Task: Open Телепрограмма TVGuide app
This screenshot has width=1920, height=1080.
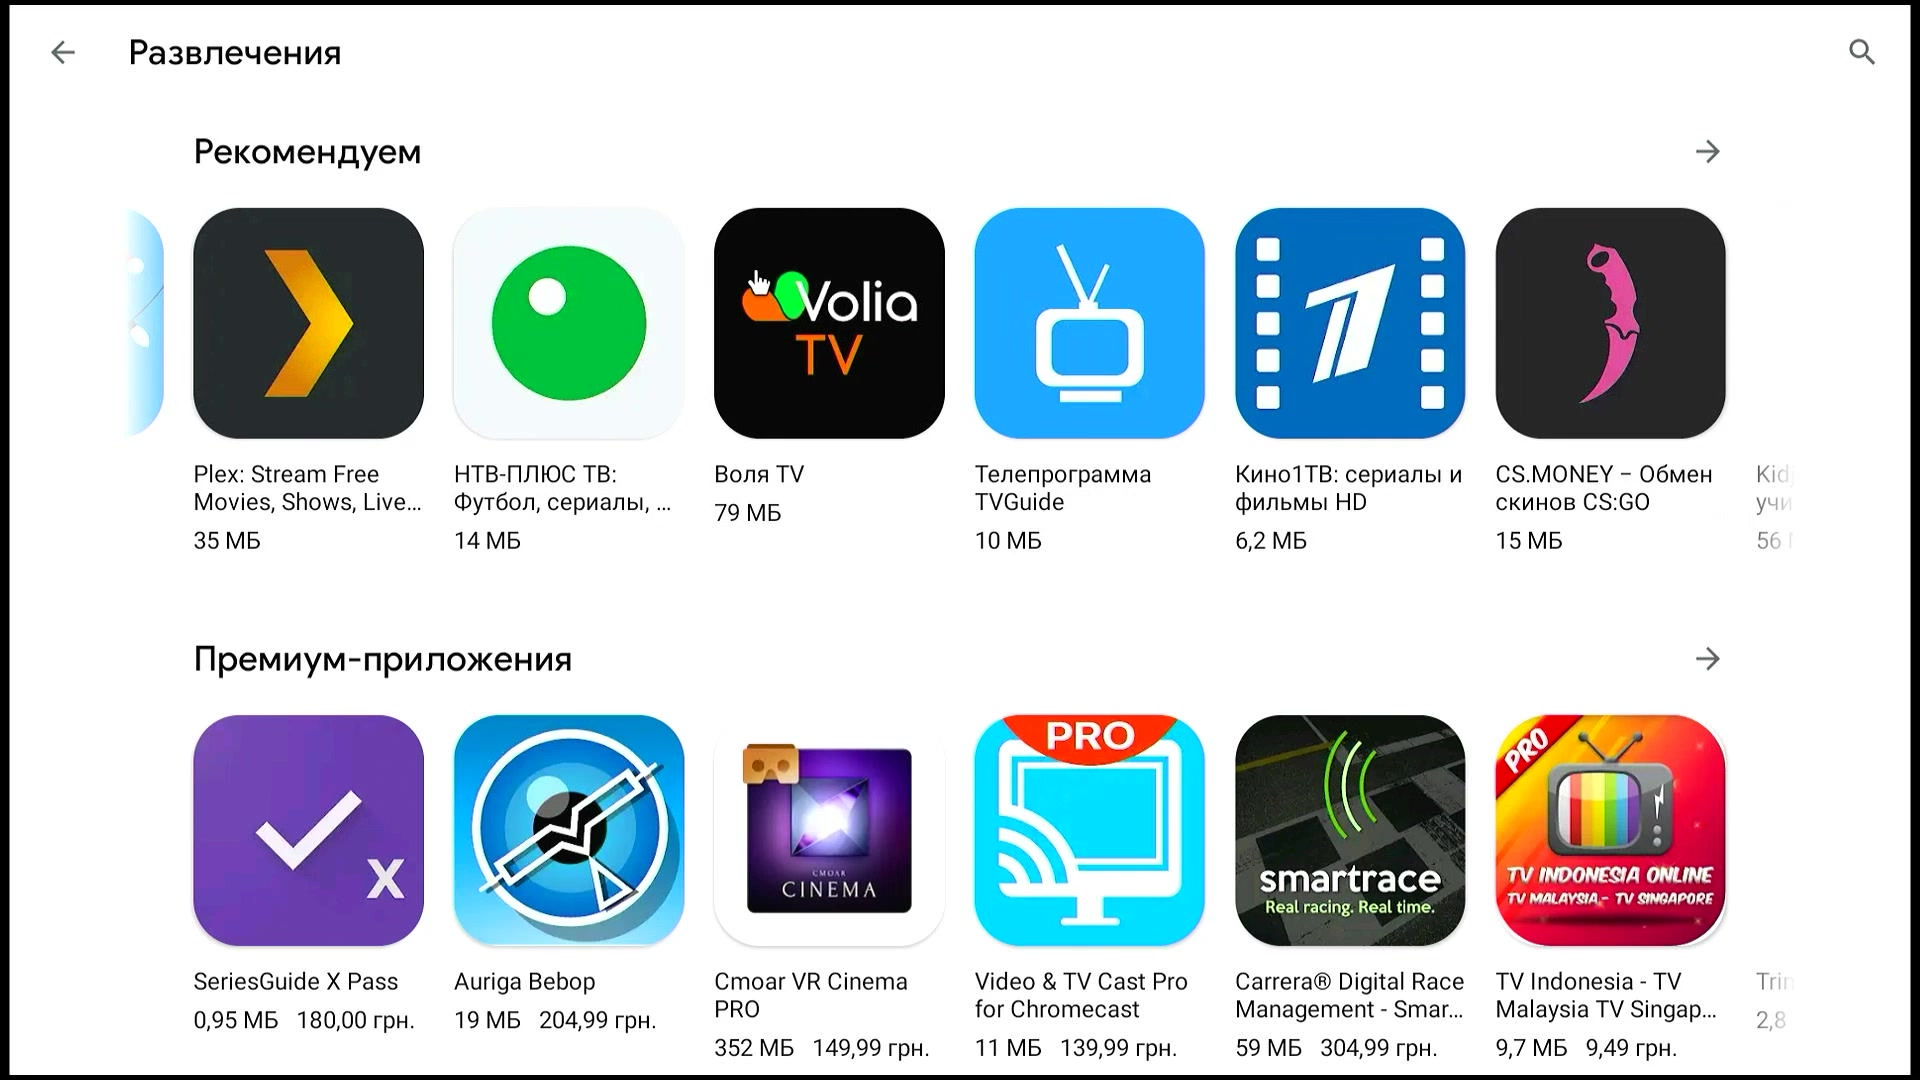Action: (1091, 322)
